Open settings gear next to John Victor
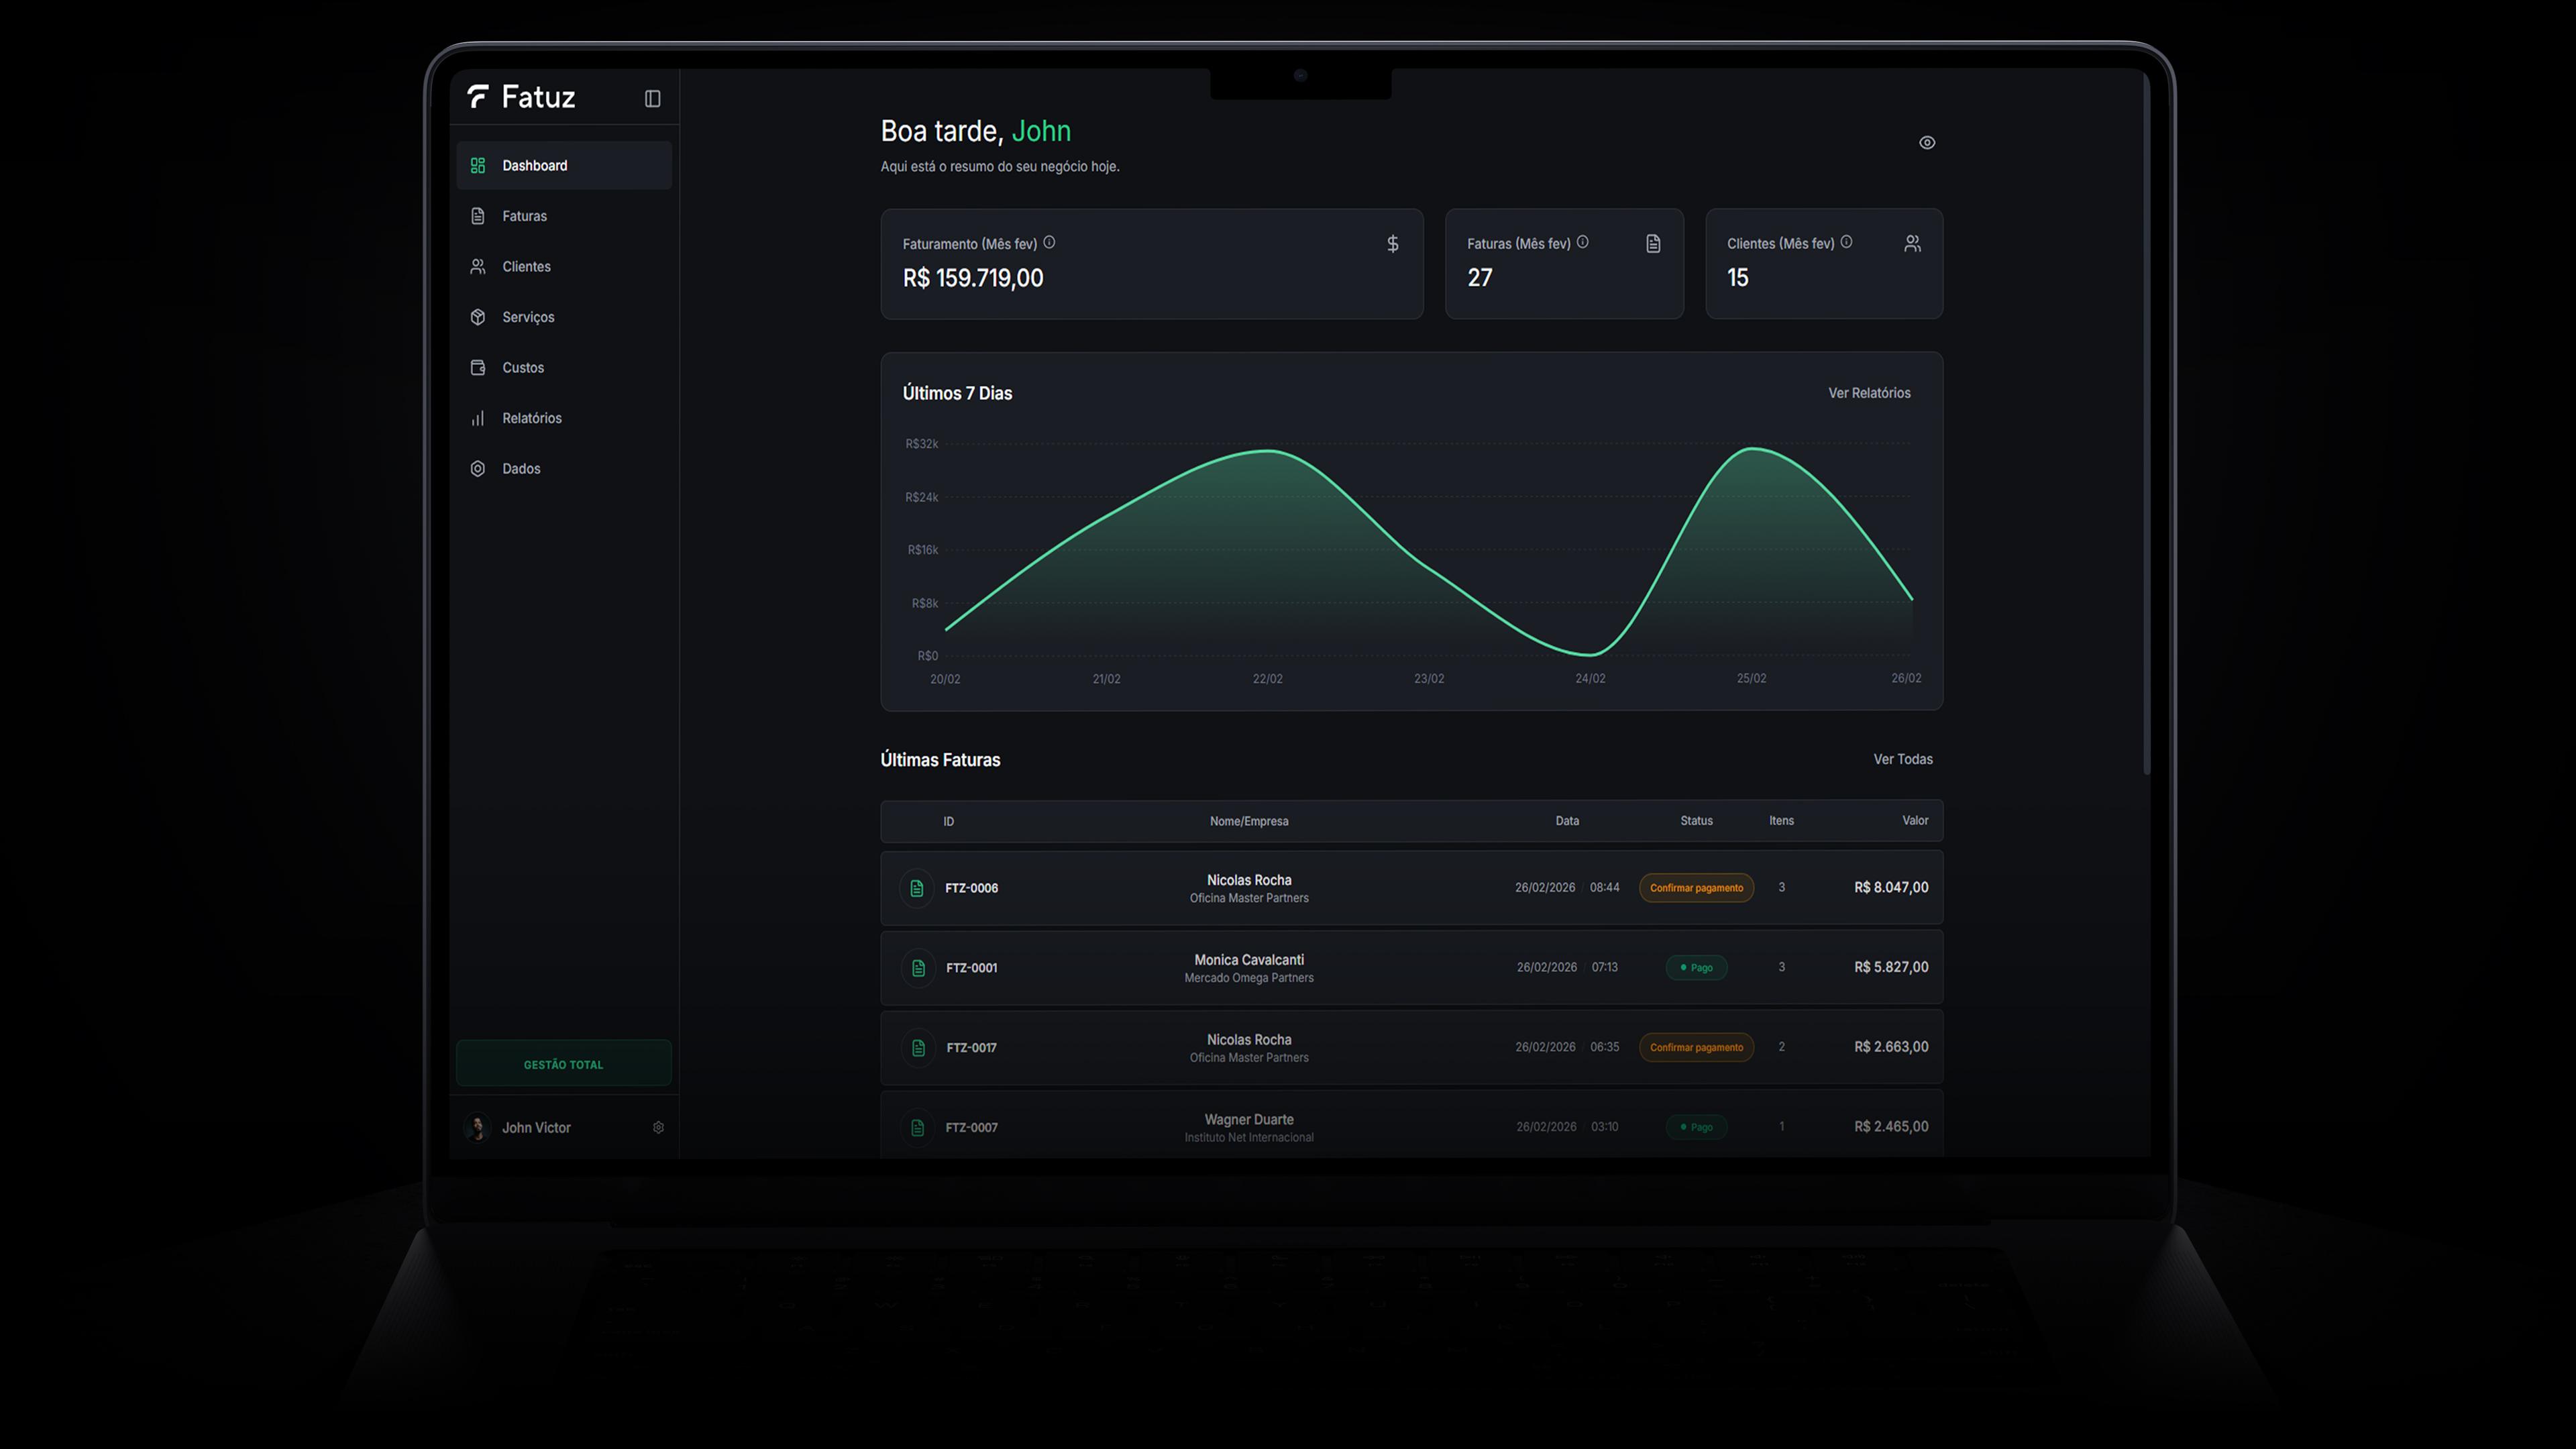 click(658, 1127)
